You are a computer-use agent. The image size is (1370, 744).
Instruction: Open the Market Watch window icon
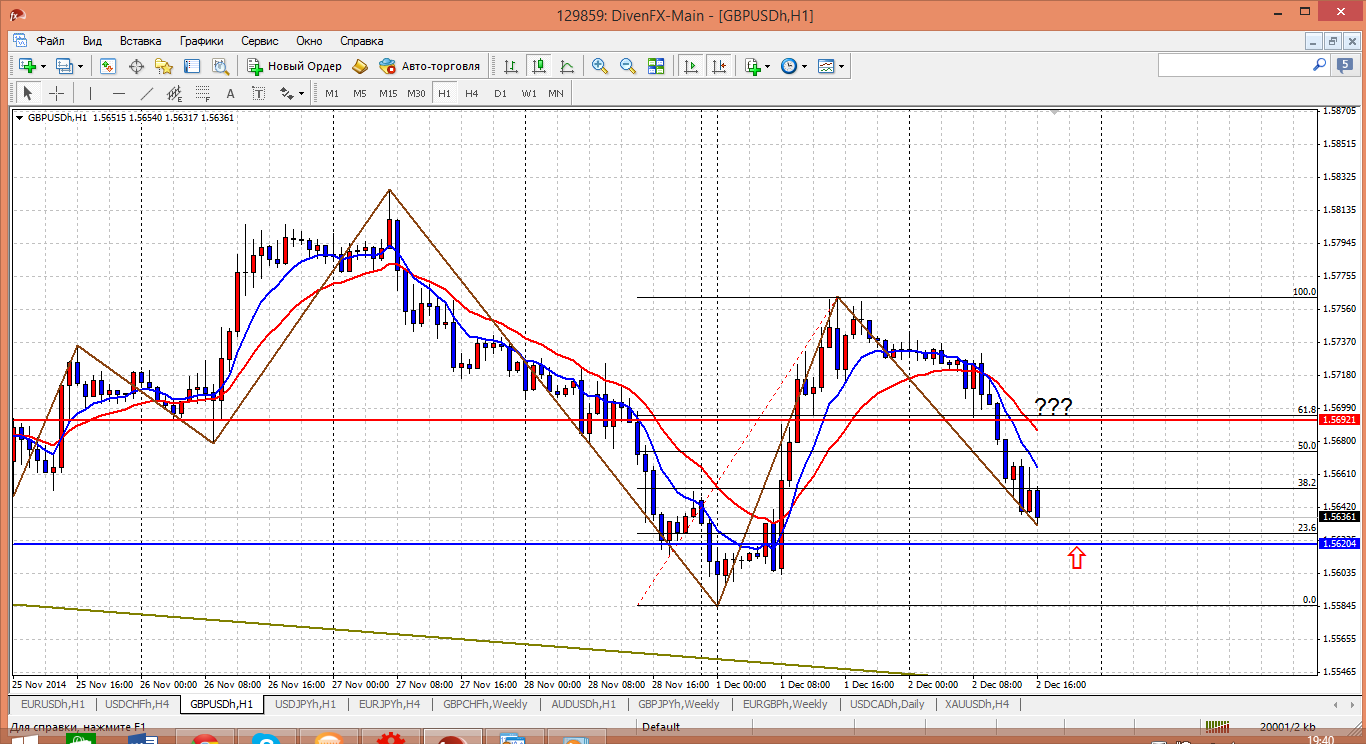coord(108,66)
